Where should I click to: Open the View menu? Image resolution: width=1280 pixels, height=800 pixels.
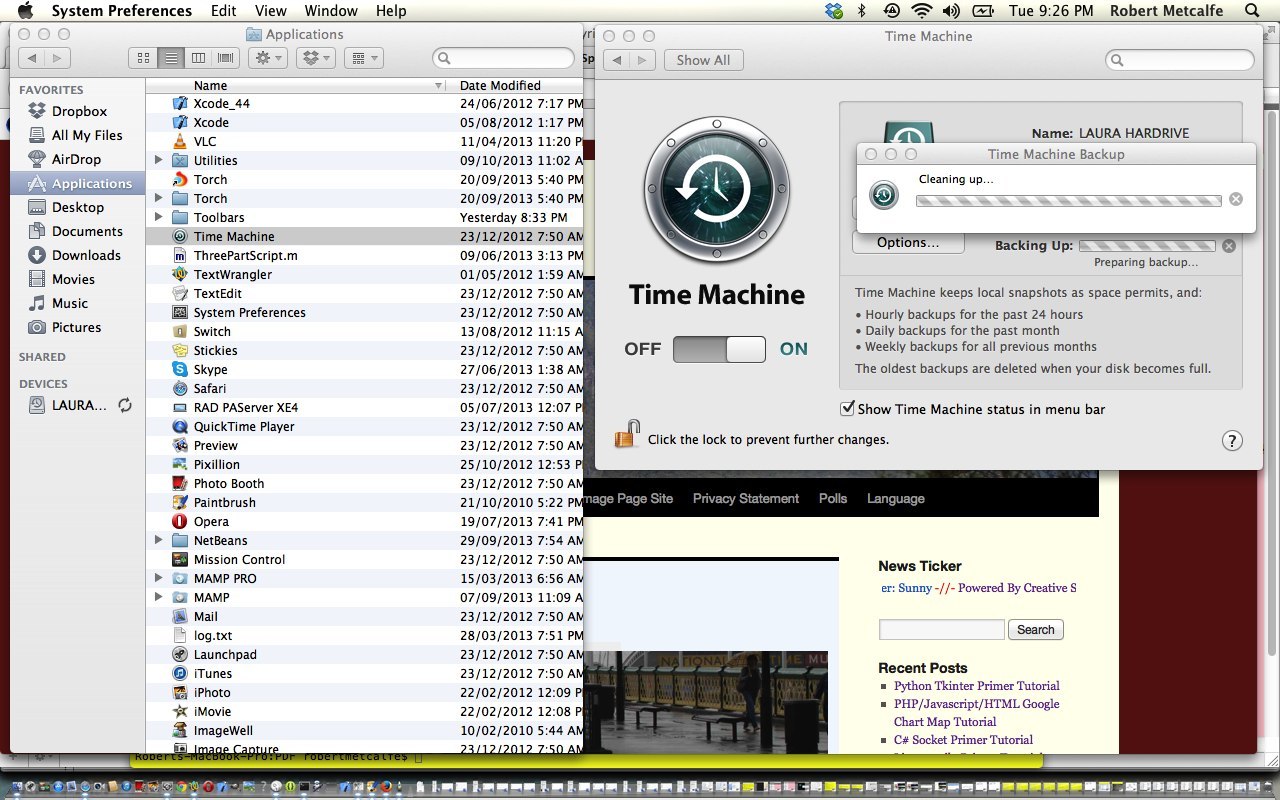(x=271, y=11)
